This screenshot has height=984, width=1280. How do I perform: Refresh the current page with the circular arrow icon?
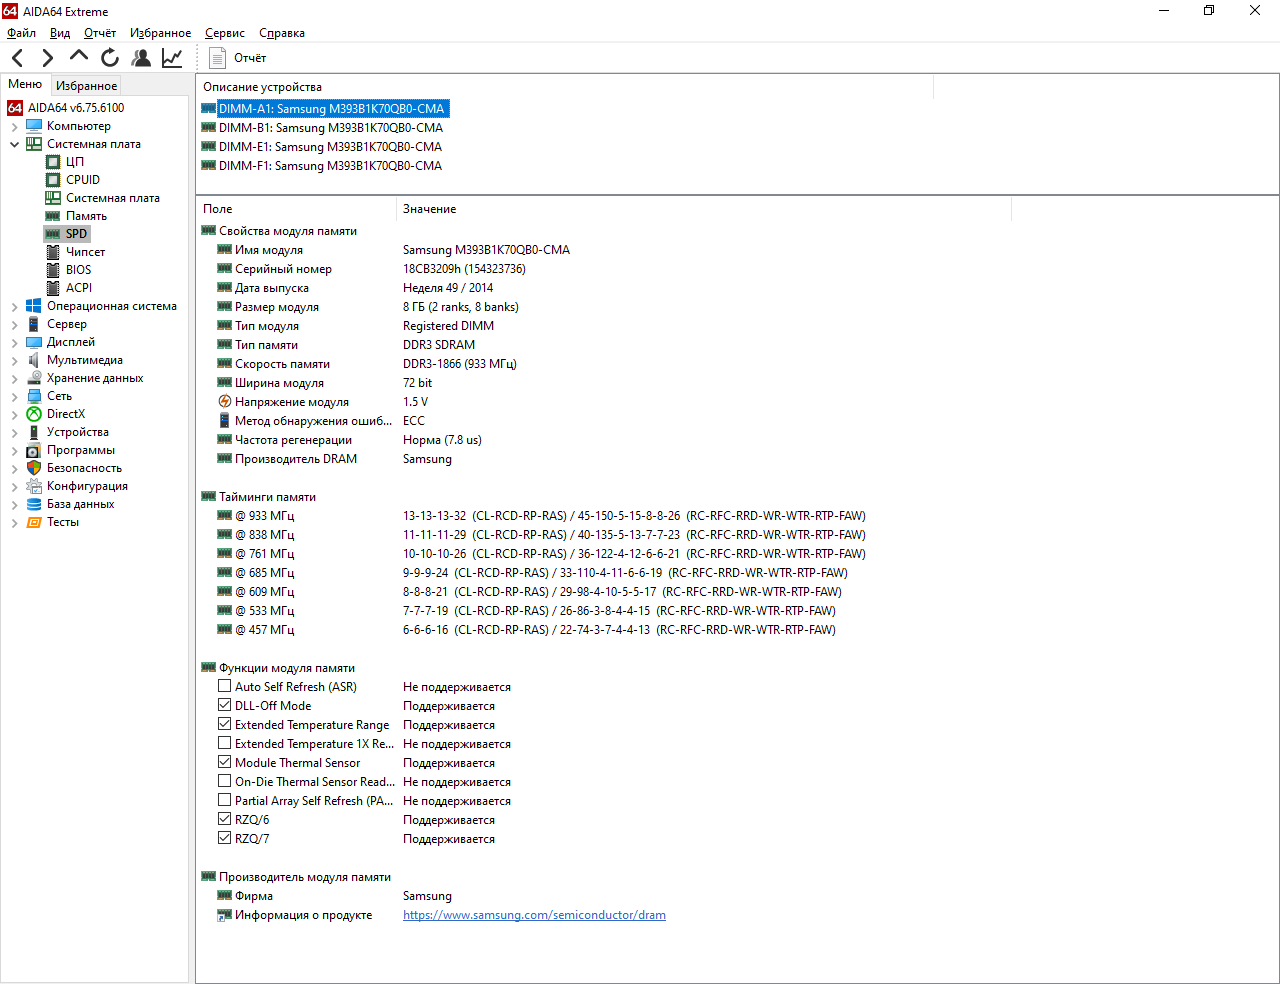click(x=110, y=58)
